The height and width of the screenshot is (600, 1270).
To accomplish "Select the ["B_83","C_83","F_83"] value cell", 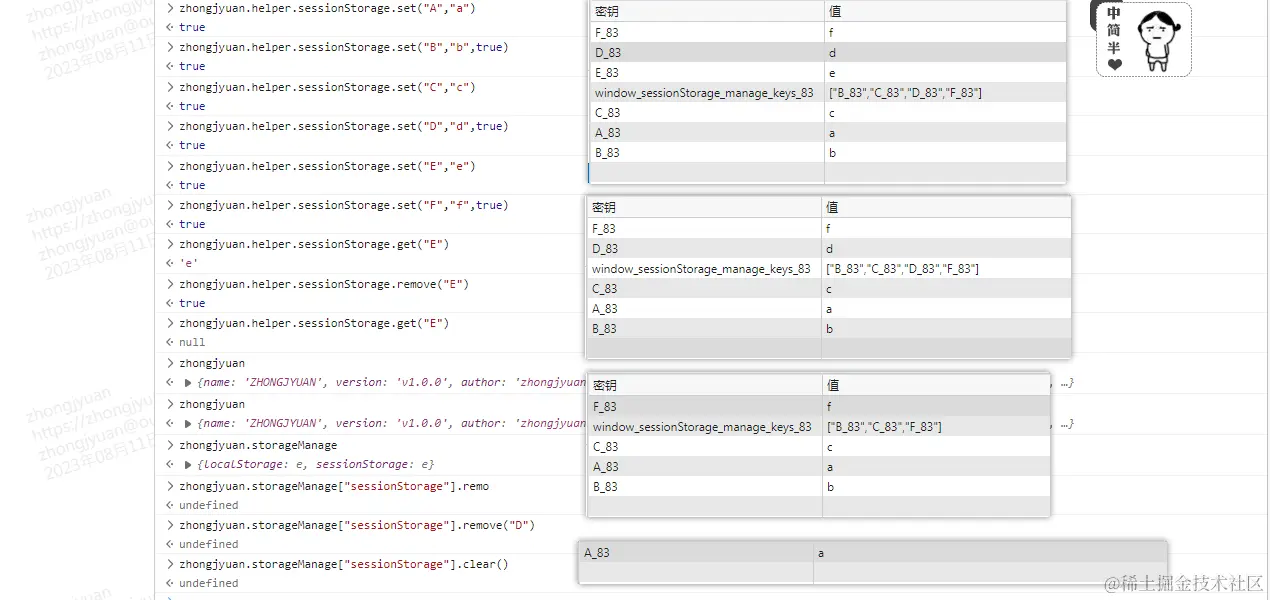I will click(x=936, y=427).
